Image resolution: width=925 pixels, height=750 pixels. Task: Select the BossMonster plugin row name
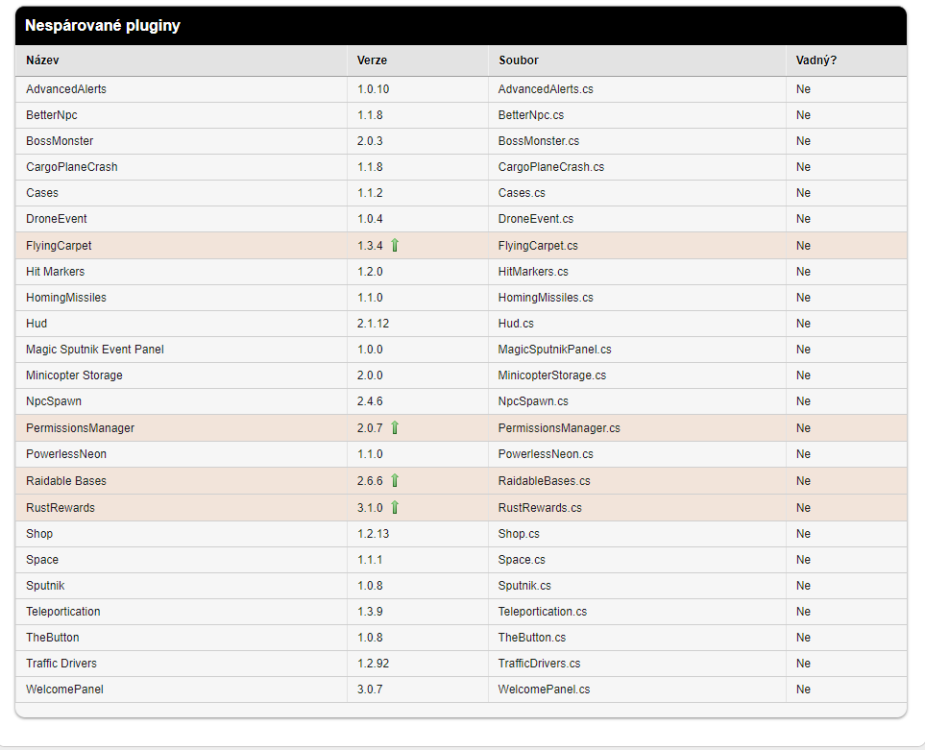pyautogui.click(x=60, y=141)
